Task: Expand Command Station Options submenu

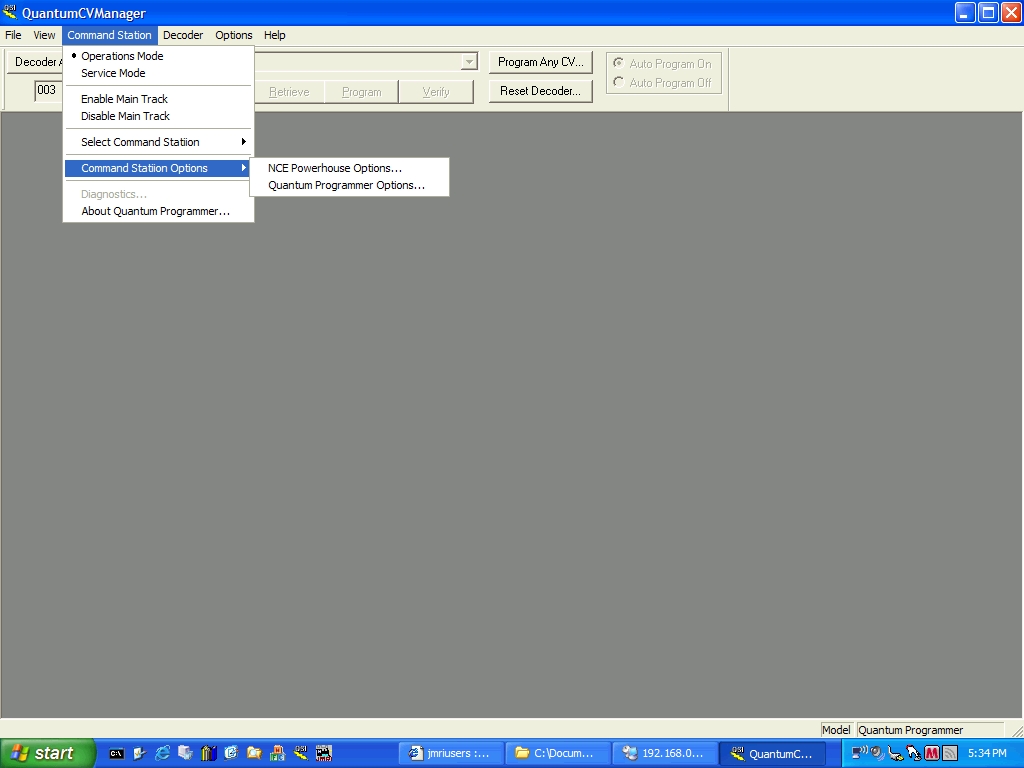Action: pyautogui.click(x=158, y=168)
